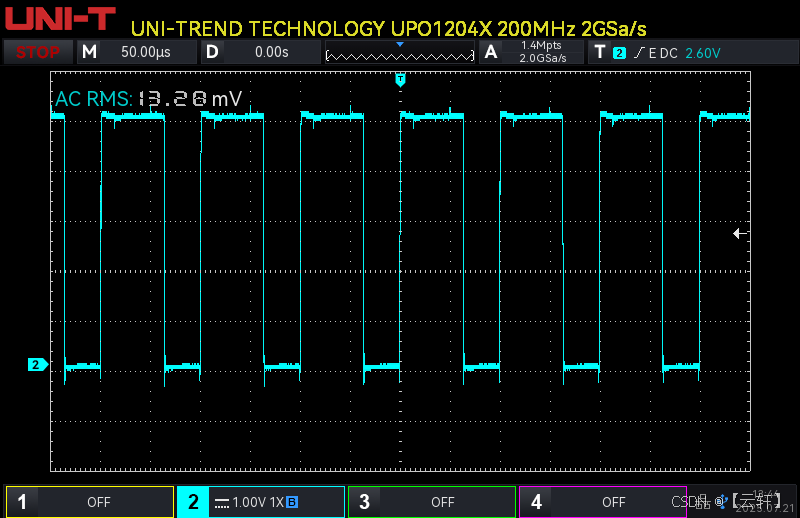The height and width of the screenshot is (518, 800).
Task: Click the UNI-T logo
Action: click(x=60, y=18)
